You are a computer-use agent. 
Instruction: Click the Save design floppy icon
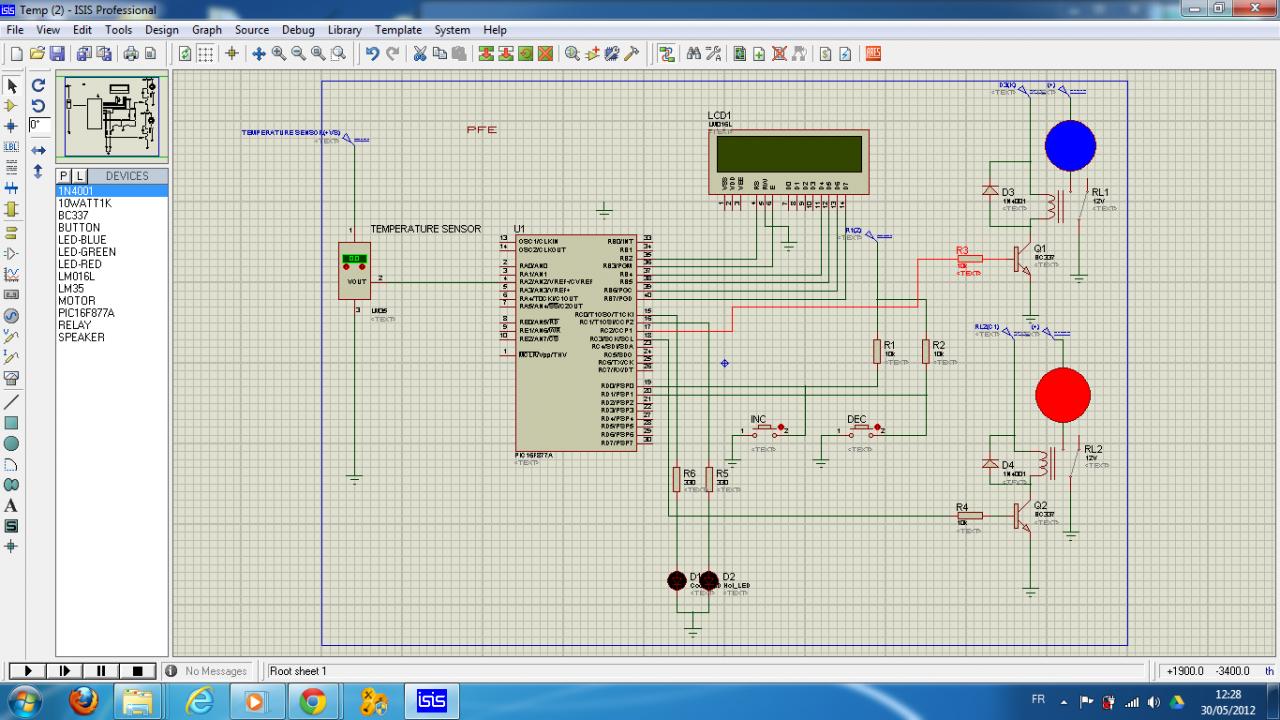click(57, 54)
